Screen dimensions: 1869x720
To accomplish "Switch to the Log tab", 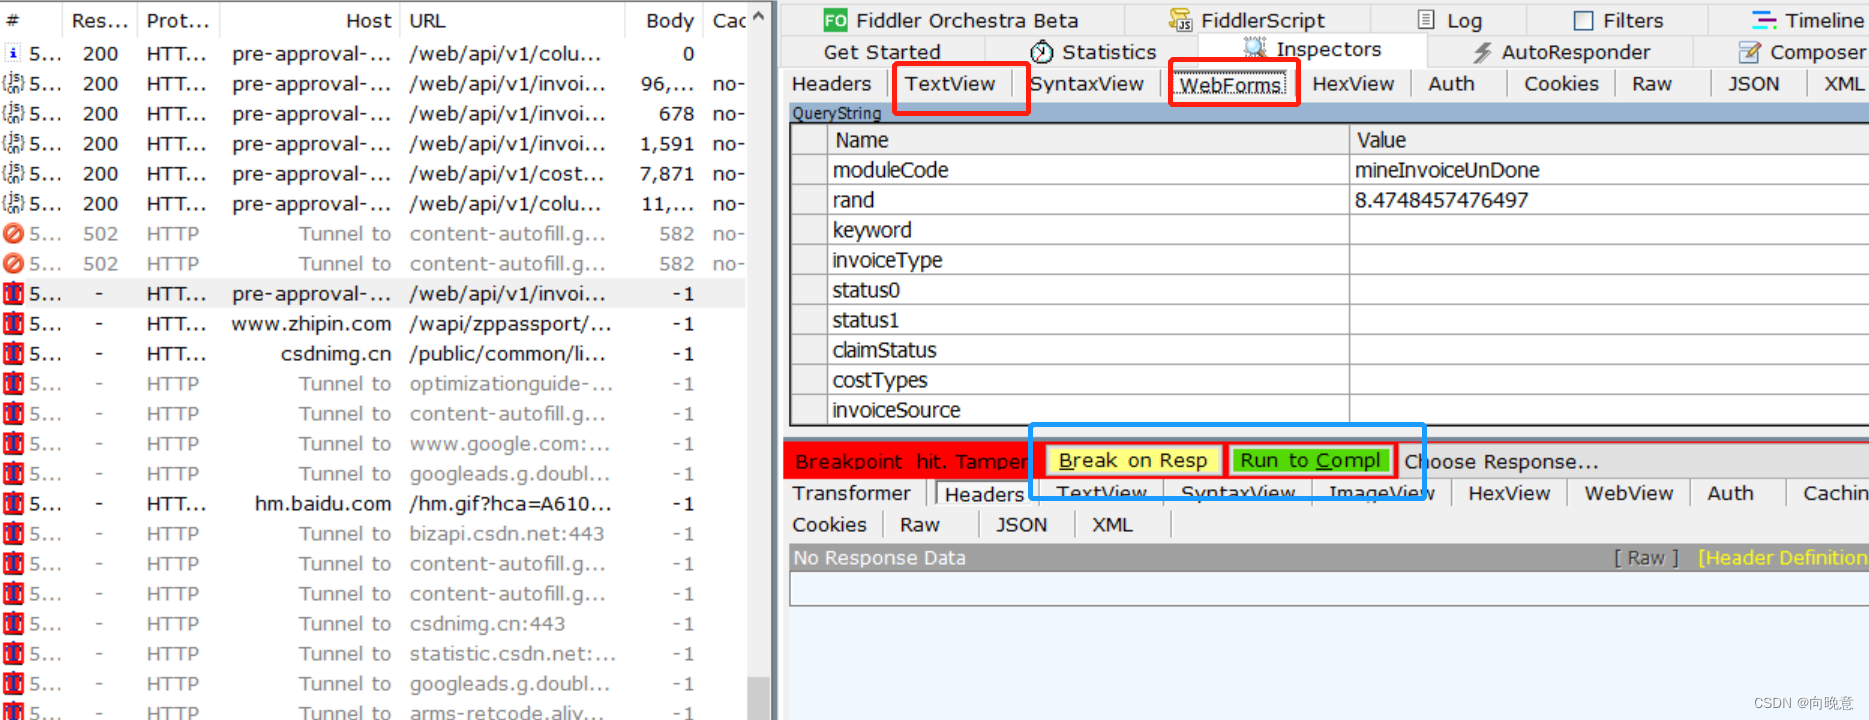I will 1450,20.
